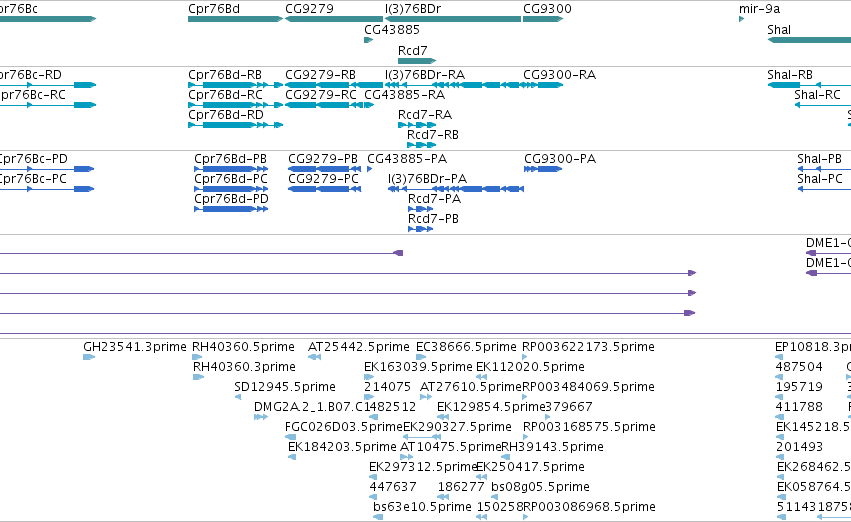Select the Rcd7-PB protein glyph
The image size is (851, 522).
[421, 229]
